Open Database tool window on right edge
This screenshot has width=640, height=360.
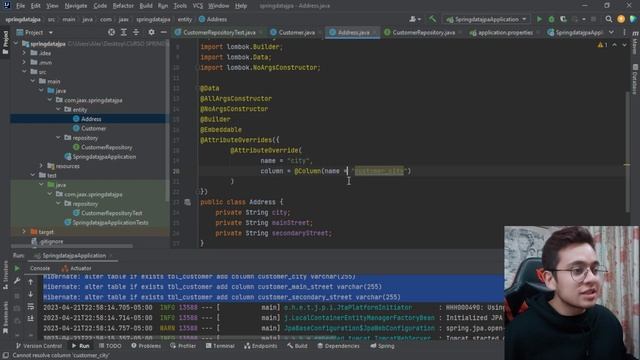coord(635,78)
